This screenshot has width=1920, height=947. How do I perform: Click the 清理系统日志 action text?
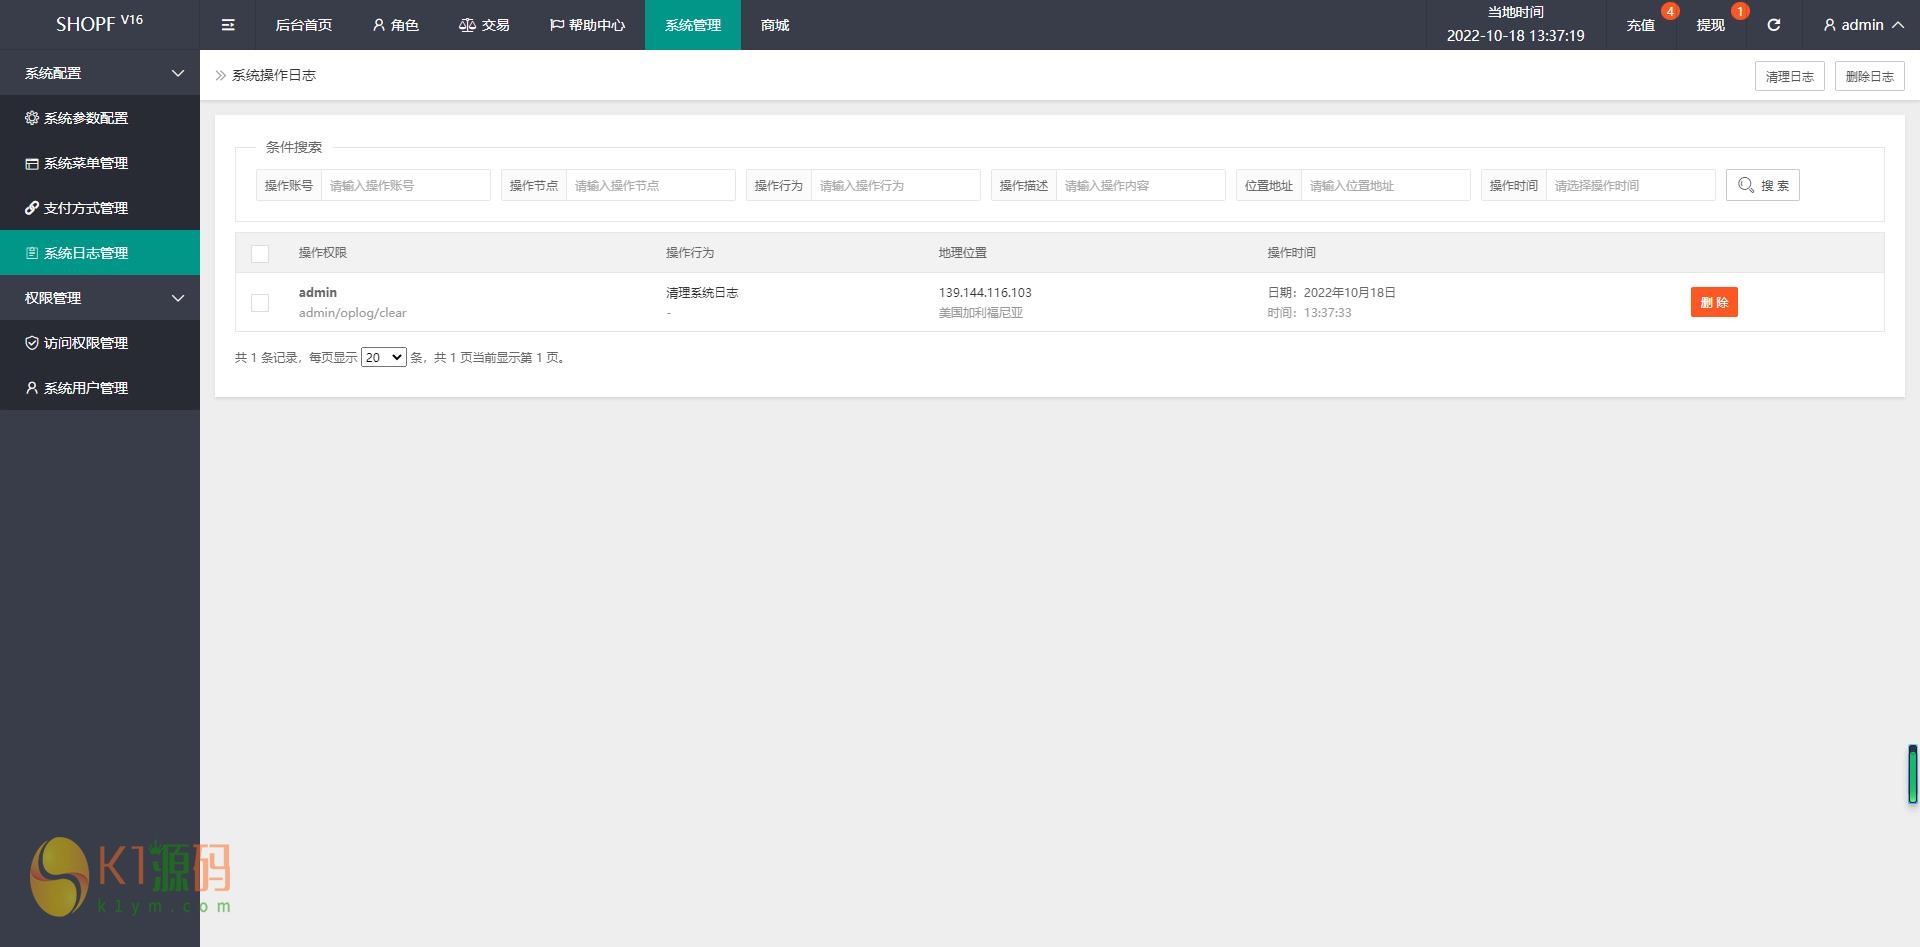click(702, 292)
